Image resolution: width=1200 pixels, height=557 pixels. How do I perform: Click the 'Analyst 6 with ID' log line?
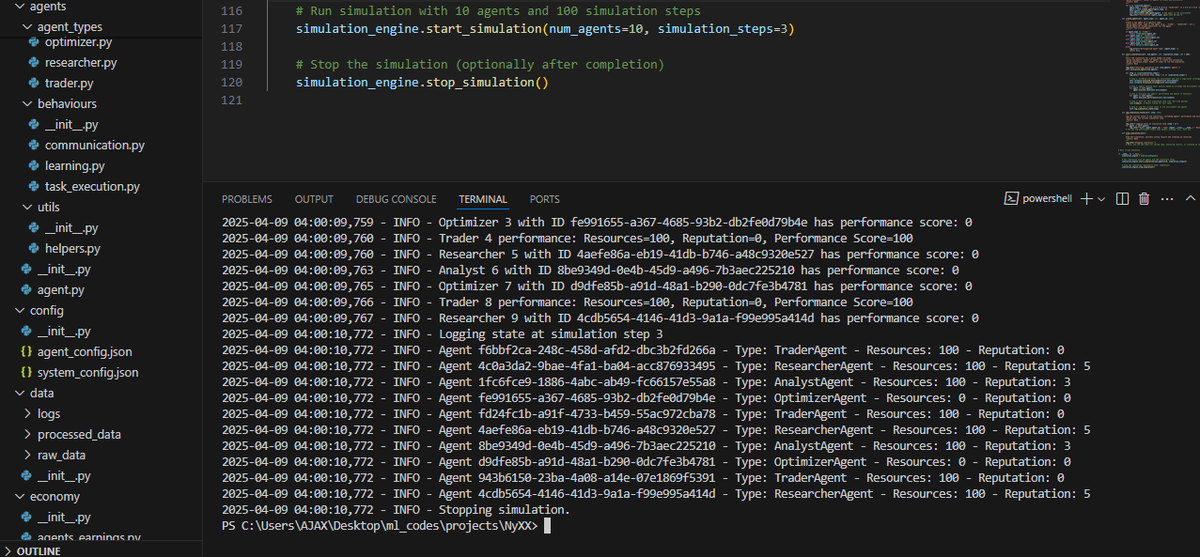(590, 270)
